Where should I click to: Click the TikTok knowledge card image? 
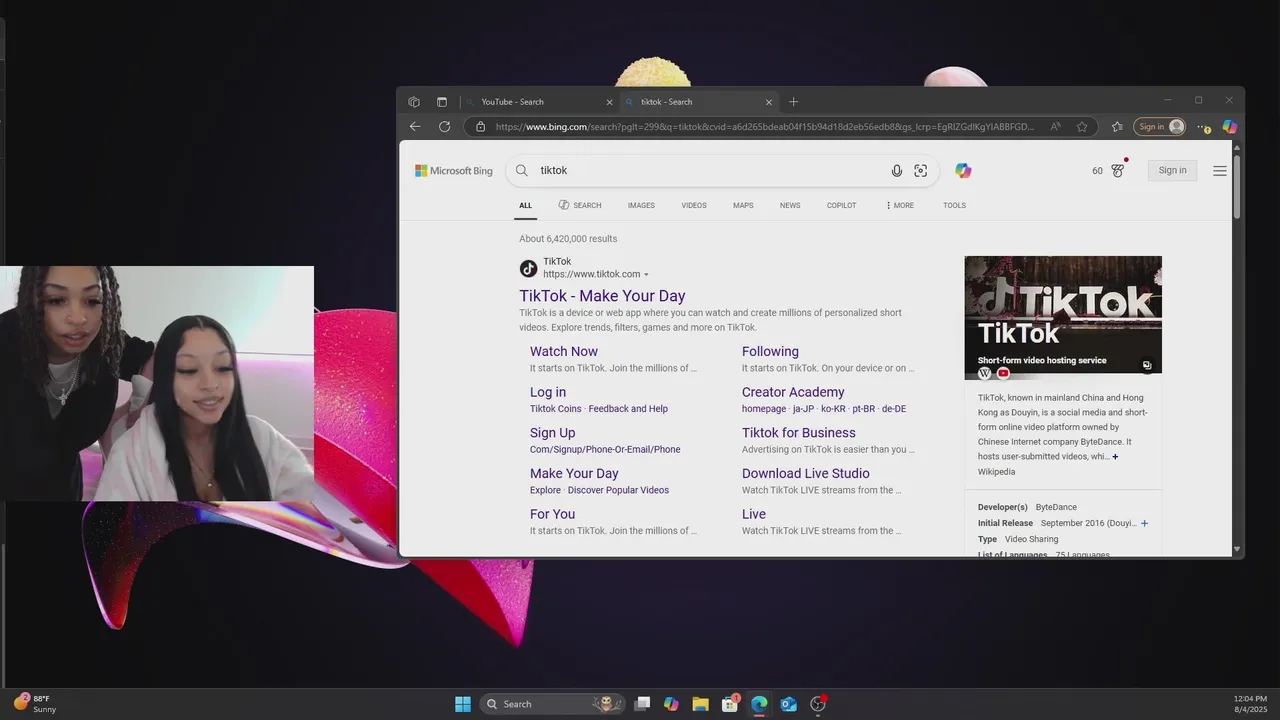(1063, 318)
